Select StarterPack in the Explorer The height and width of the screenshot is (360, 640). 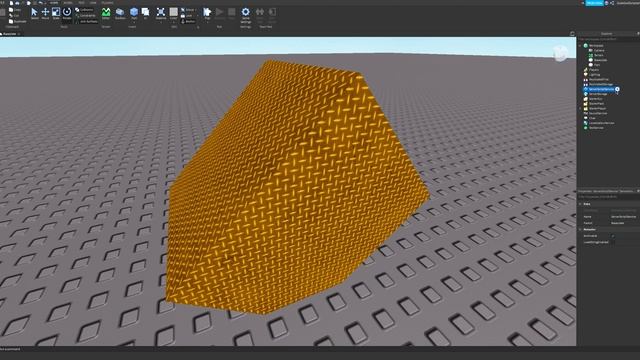(x=596, y=104)
